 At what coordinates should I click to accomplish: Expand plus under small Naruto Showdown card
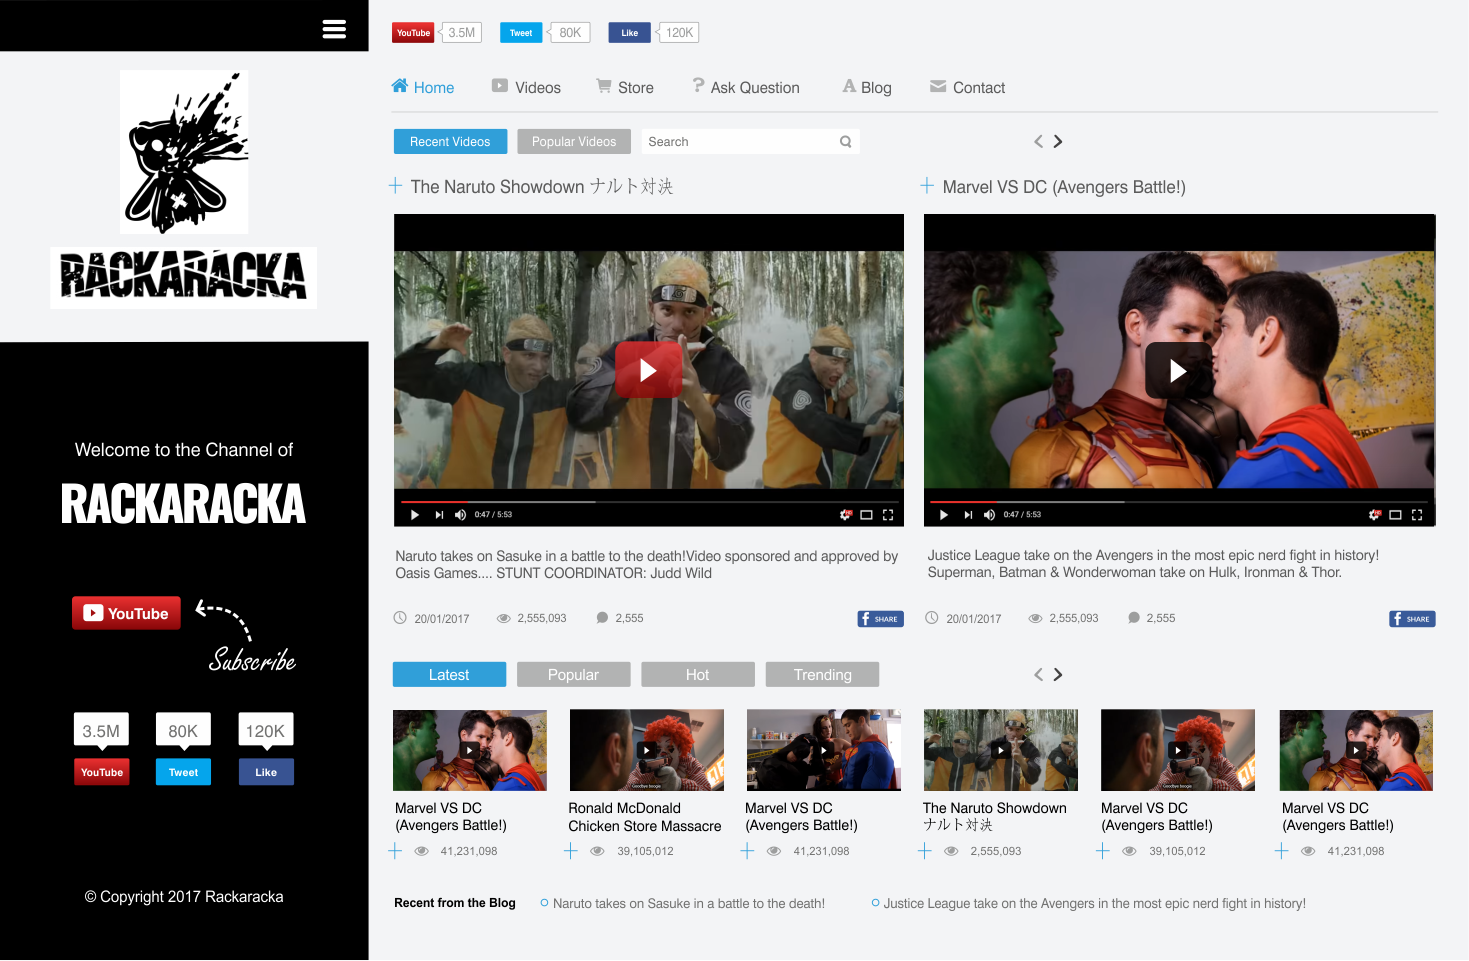click(925, 851)
